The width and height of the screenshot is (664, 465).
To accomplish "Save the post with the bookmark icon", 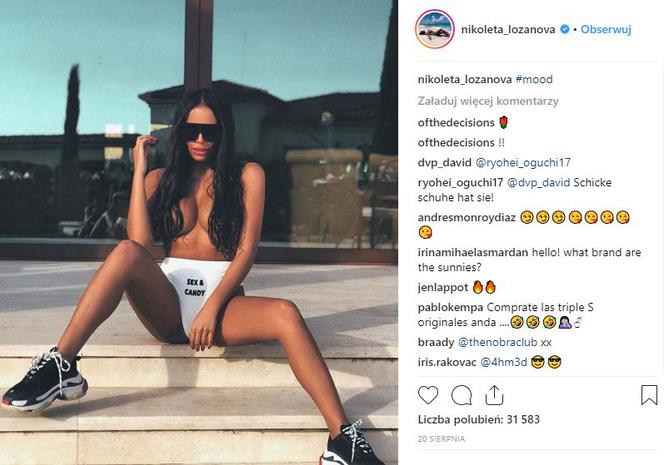I will click(649, 395).
